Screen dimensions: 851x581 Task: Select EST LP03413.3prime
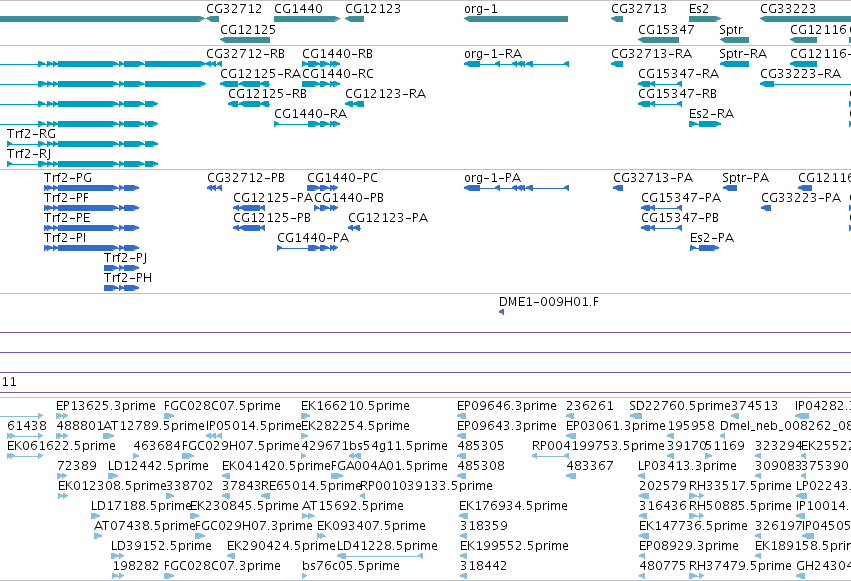688,467
